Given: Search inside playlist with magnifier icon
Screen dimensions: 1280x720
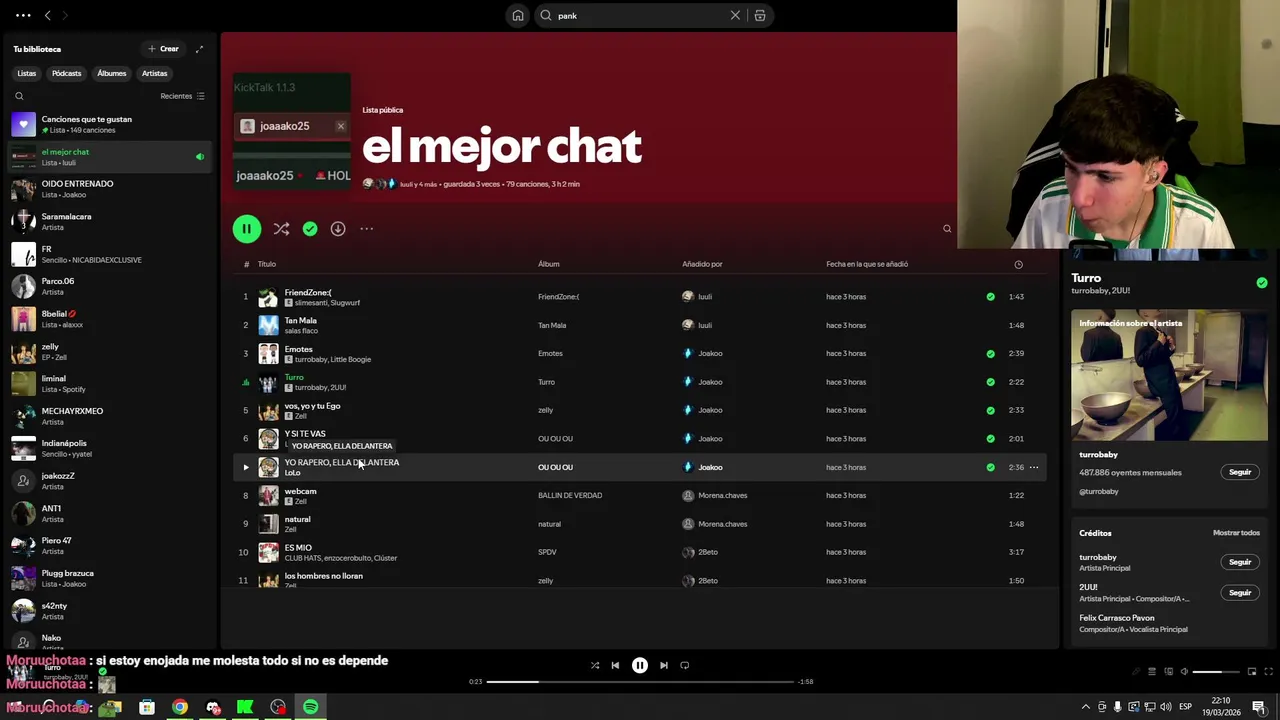Looking at the screenshot, I should [947, 229].
